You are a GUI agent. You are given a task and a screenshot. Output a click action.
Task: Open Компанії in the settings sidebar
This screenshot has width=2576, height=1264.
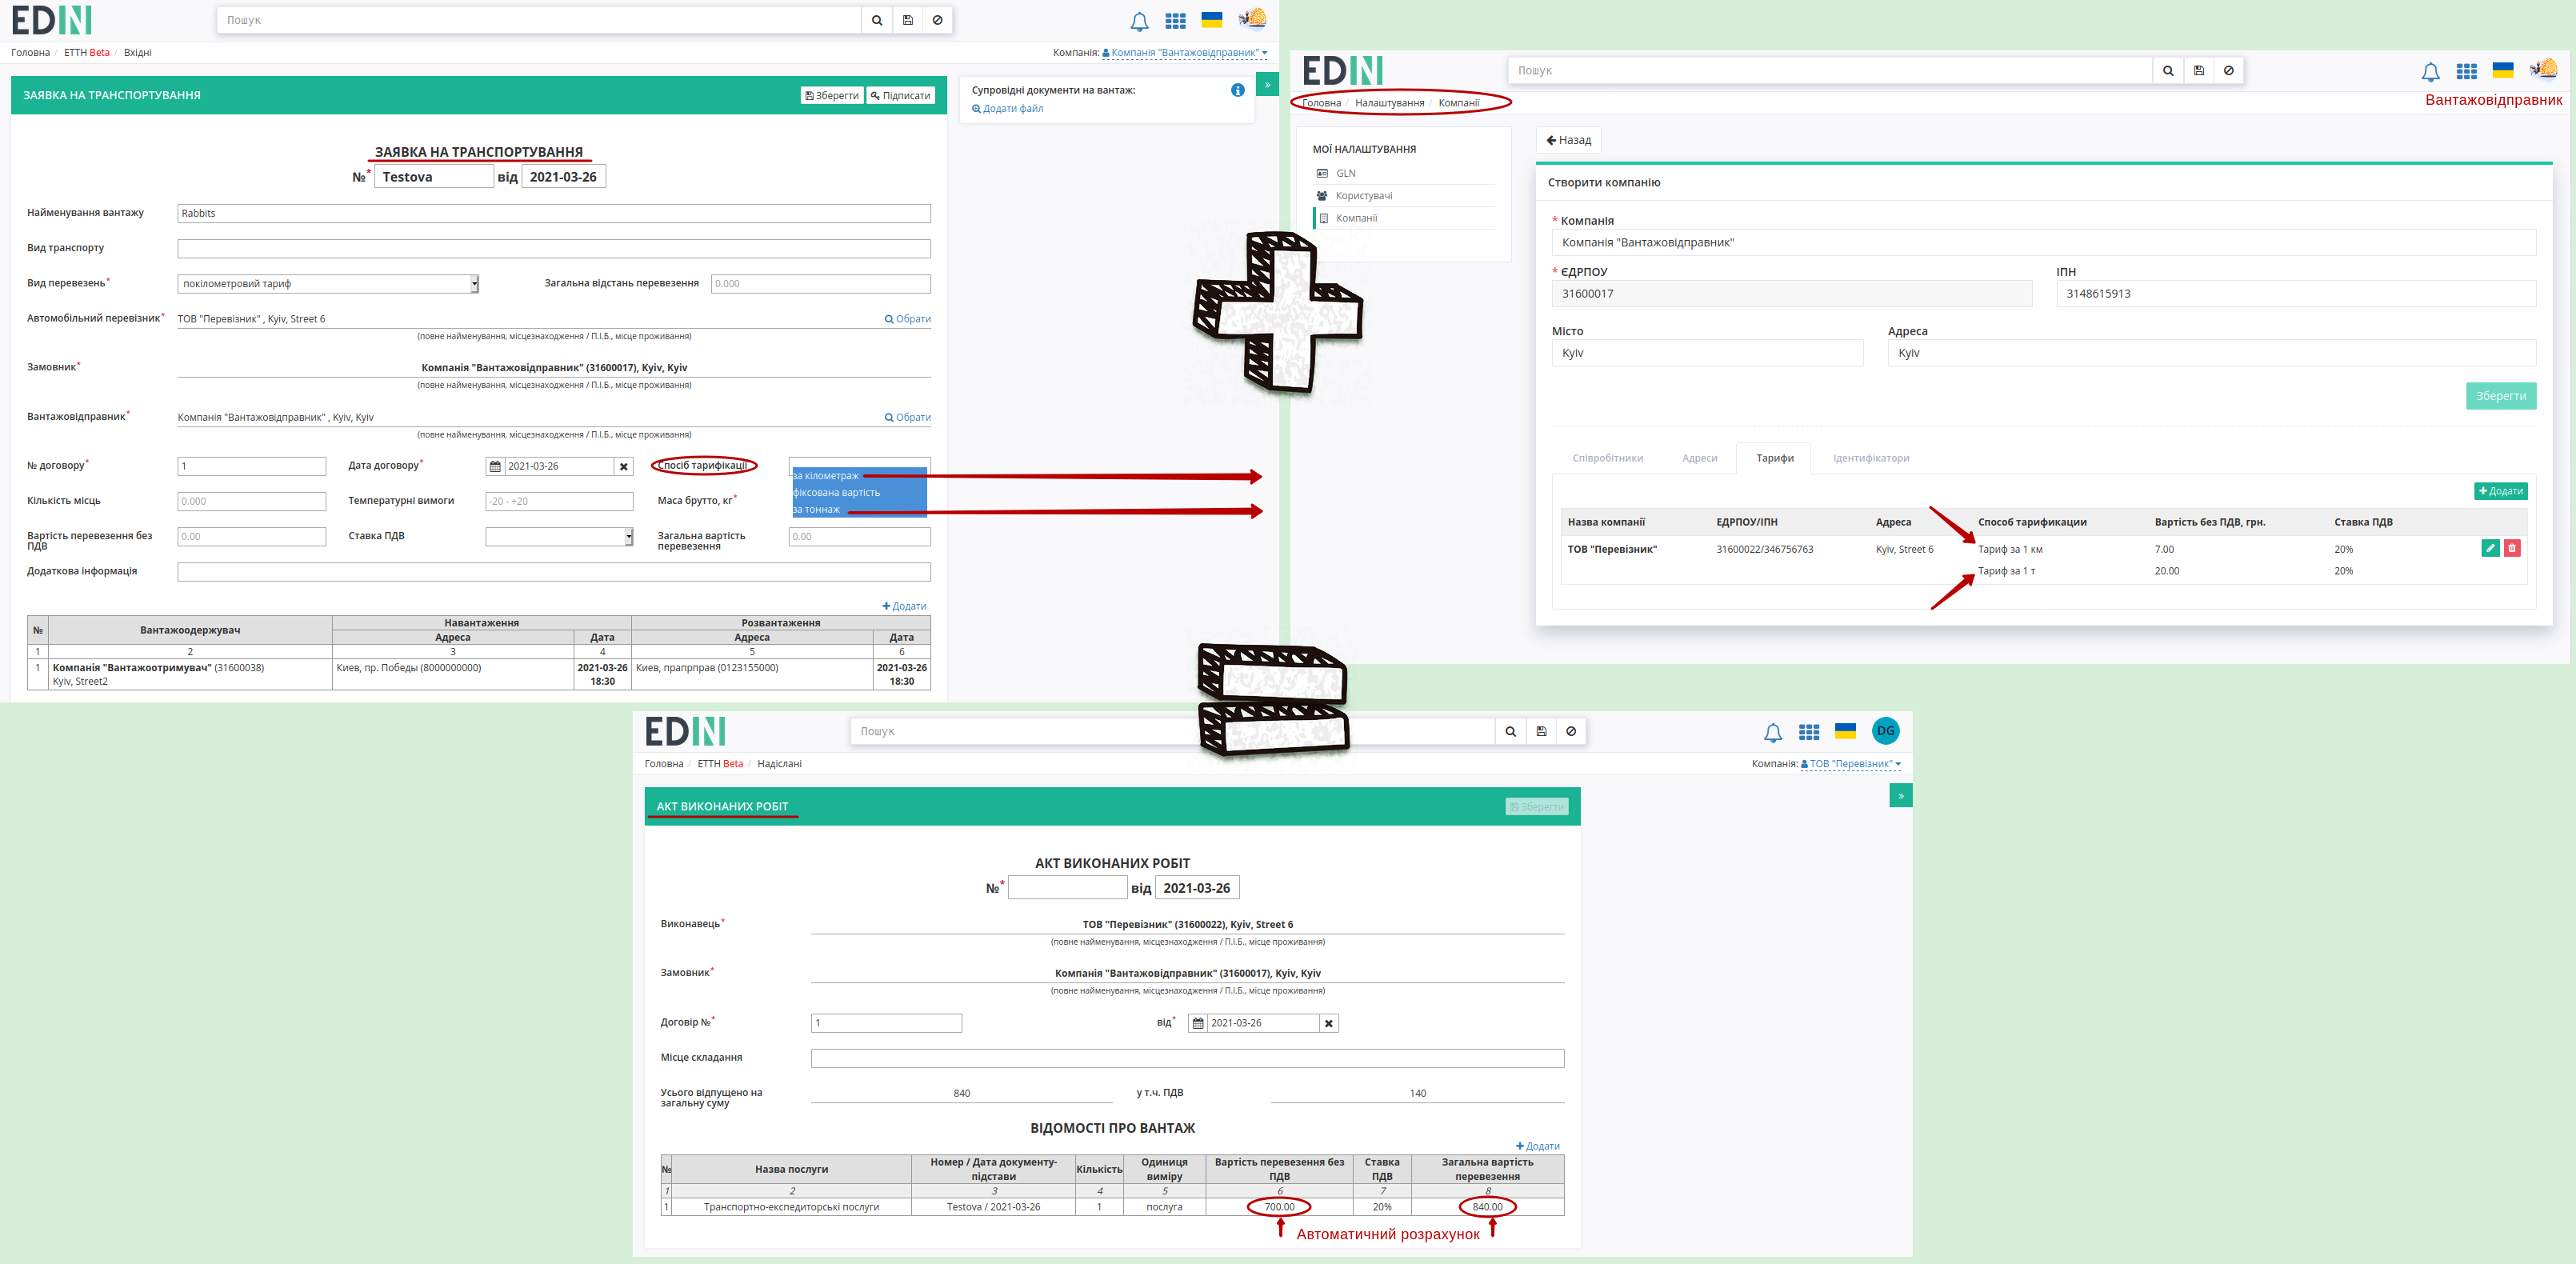tap(1356, 218)
